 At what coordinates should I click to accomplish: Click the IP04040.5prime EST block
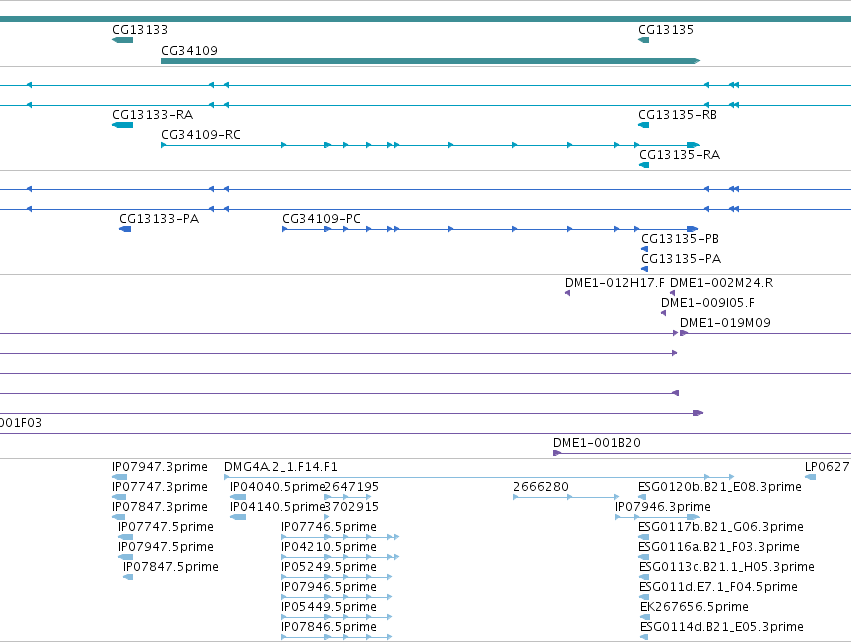[x=238, y=497]
